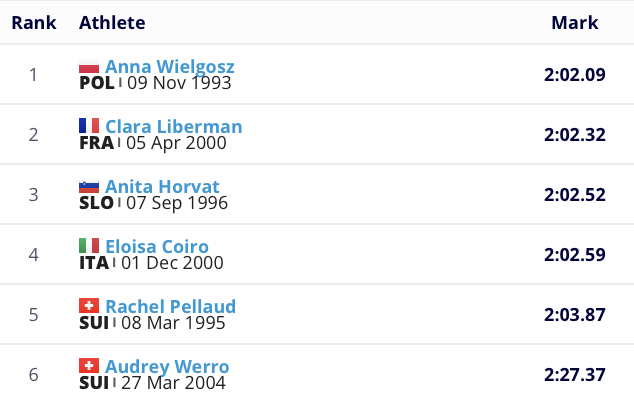The width and height of the screenshot is (634, 402).
Task: Click the Poland flag icon
Action: pyautogui.click(x=89, y=67)
